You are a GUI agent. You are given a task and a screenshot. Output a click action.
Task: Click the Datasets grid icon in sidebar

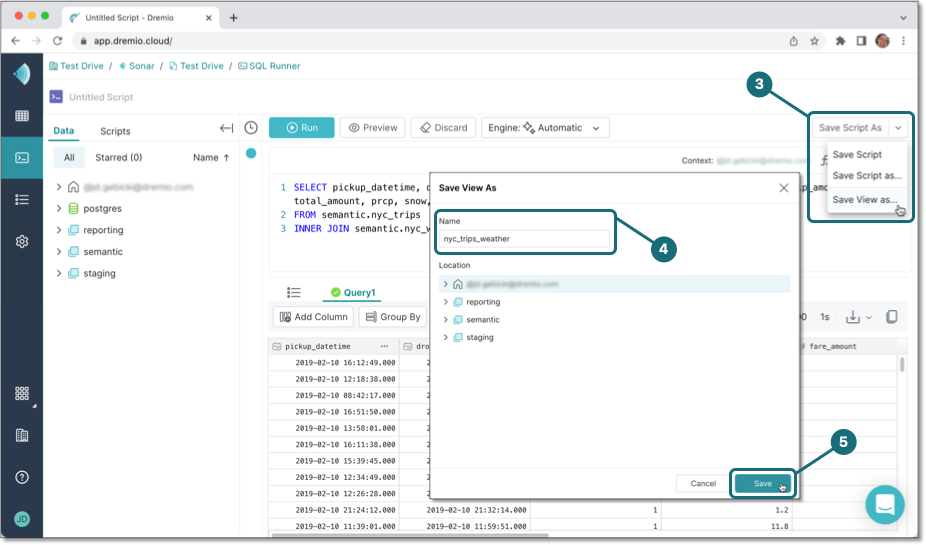tap(21, 116)
